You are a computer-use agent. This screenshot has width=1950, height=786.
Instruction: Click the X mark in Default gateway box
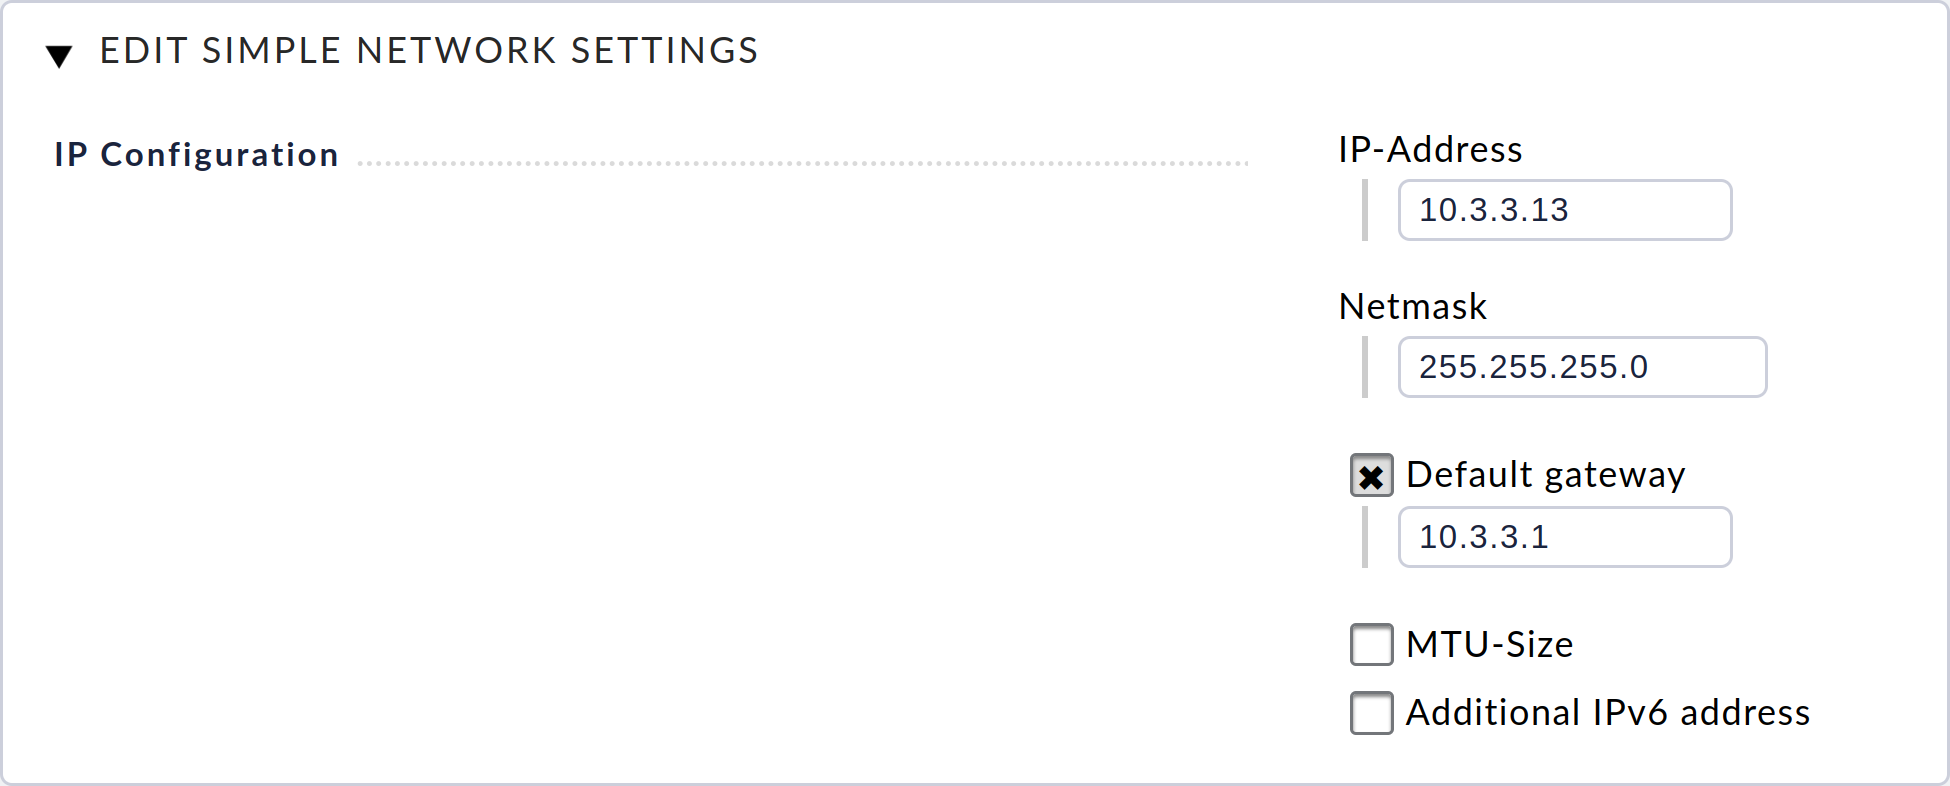click(x=1371, y=477)
